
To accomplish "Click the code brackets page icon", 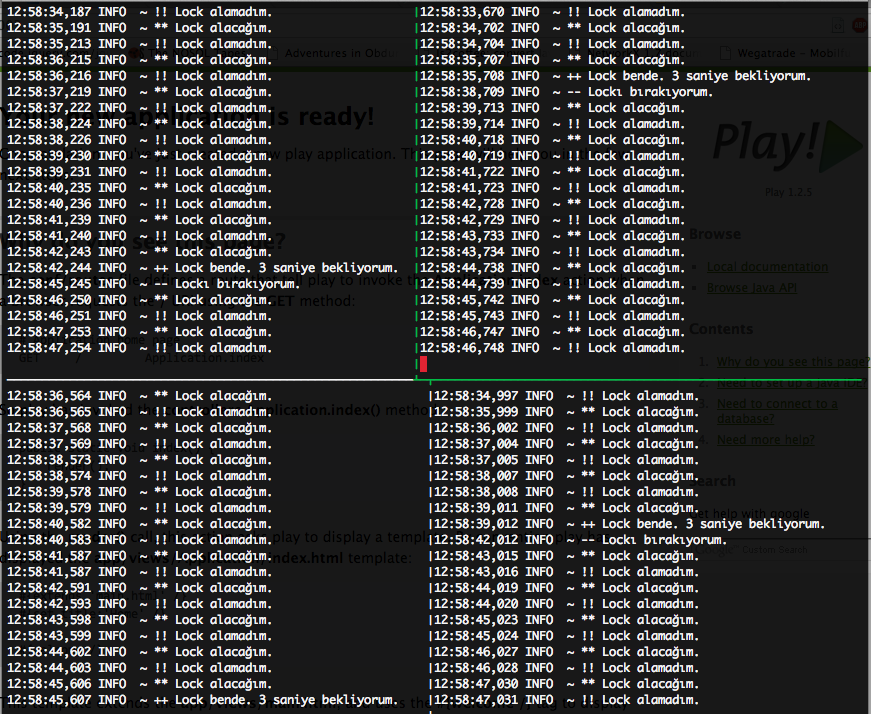I will (x=838, y=26).
